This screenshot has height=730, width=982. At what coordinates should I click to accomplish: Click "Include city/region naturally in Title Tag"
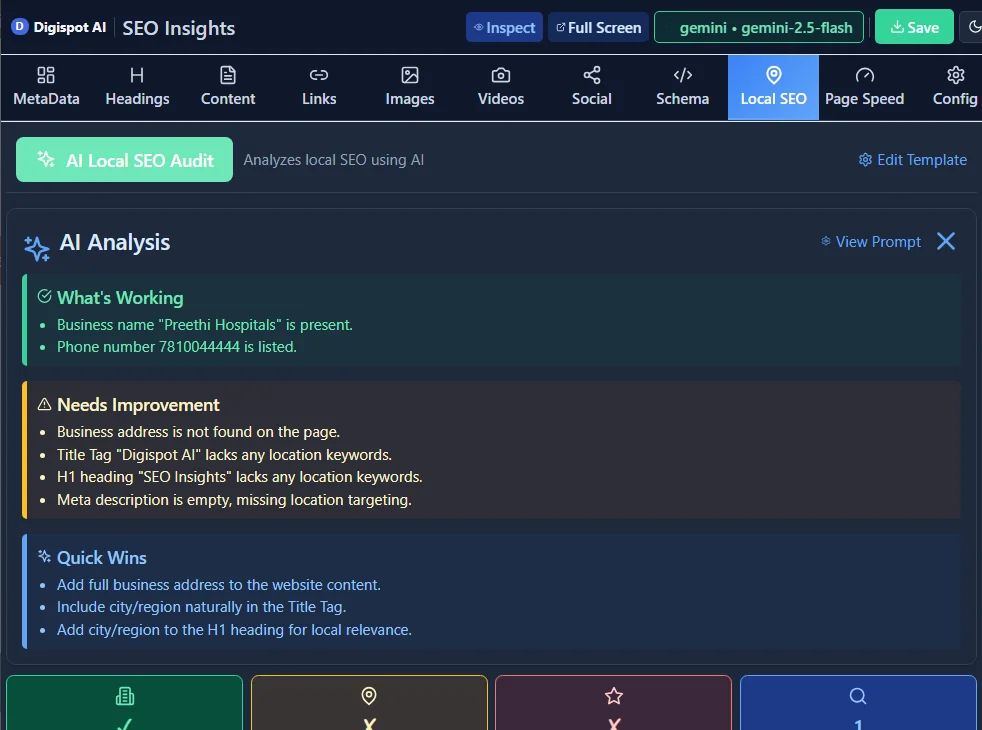click(x=201, y=607)
